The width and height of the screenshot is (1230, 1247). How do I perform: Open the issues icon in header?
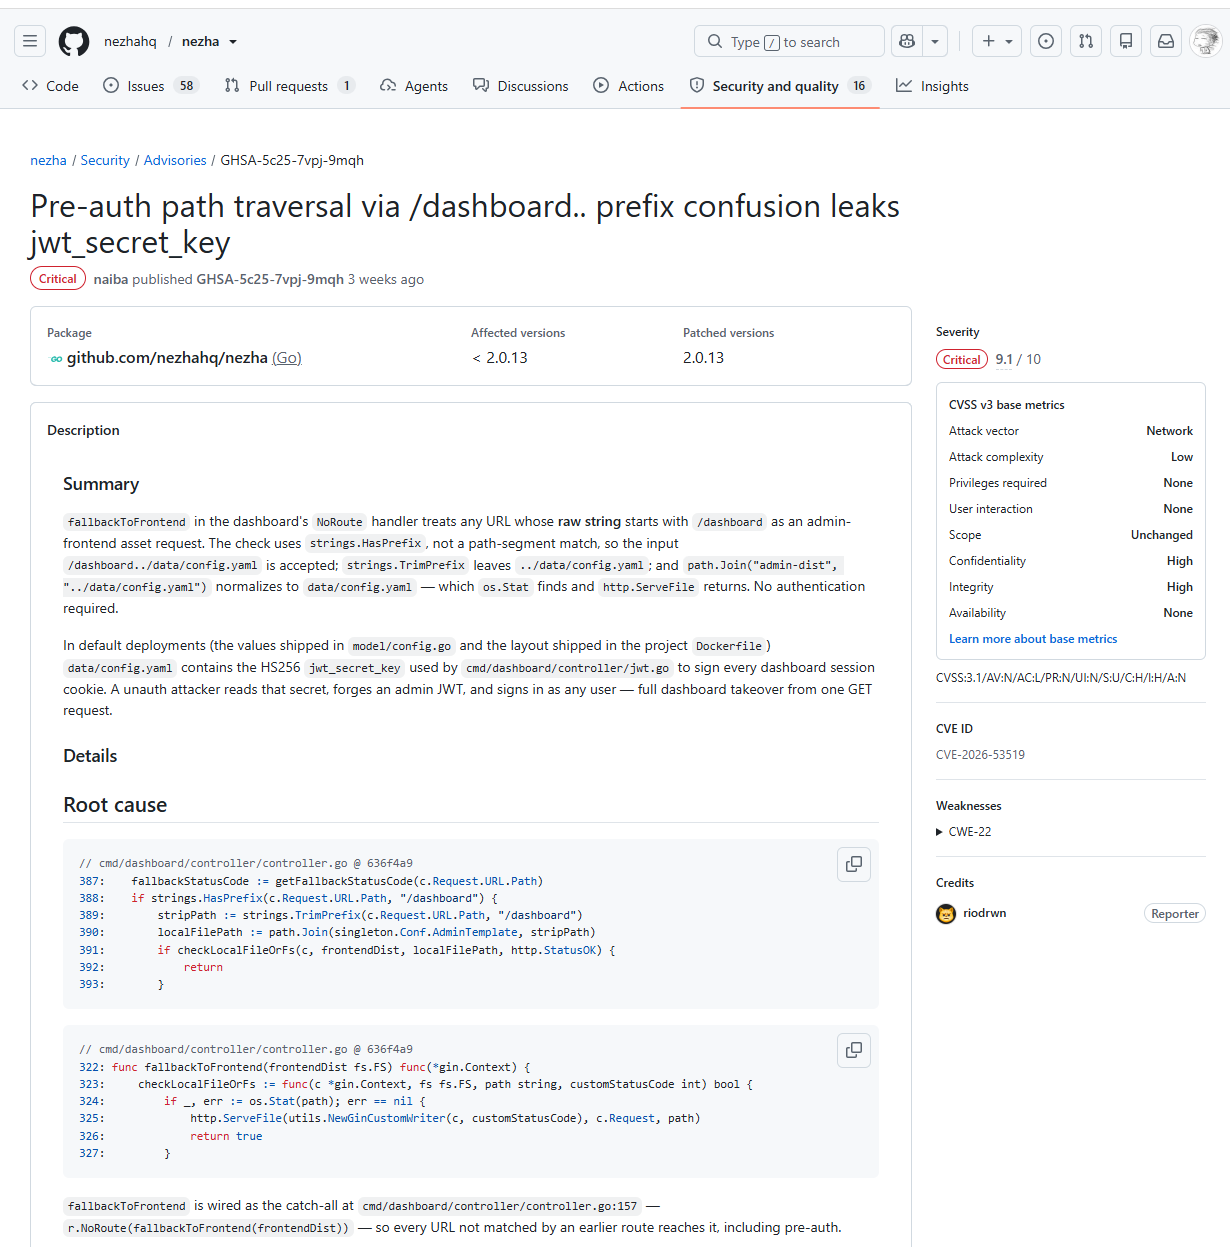pyautogui.click(x=1046, y=41)
